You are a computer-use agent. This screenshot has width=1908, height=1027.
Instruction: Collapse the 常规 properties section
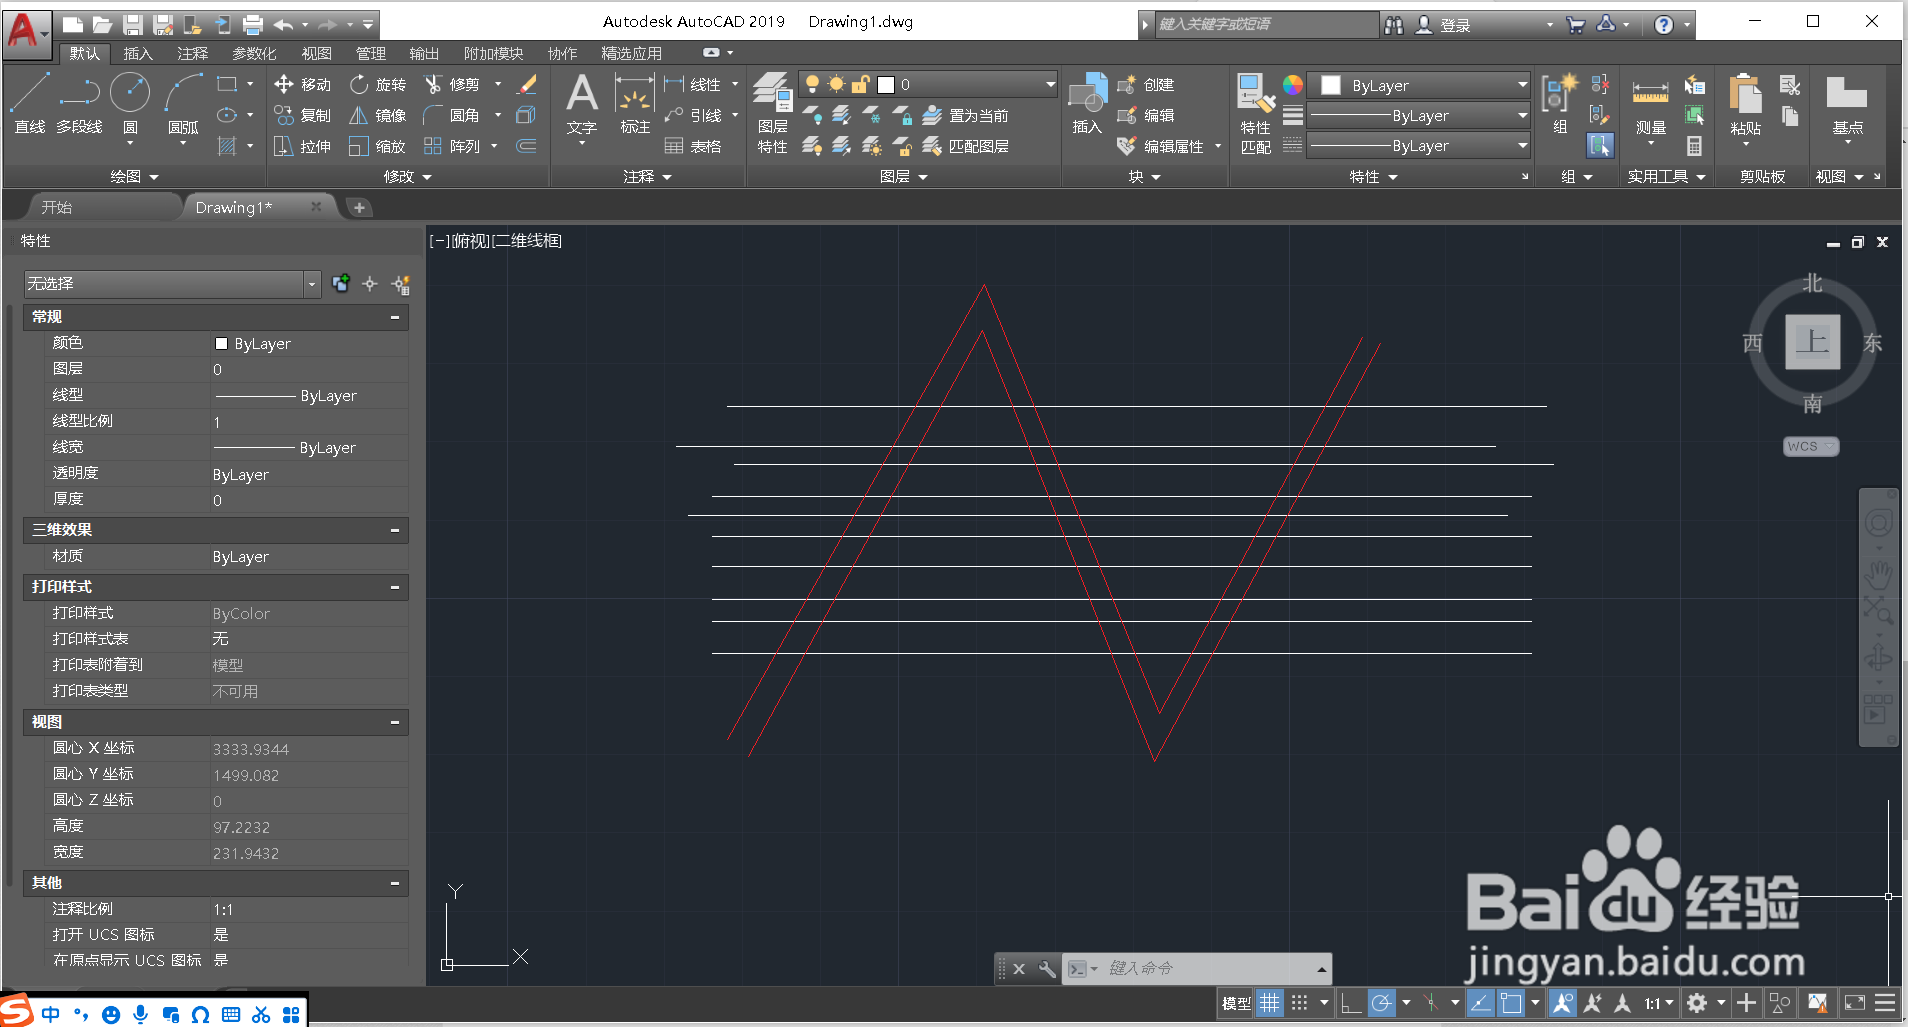(395, 317)
